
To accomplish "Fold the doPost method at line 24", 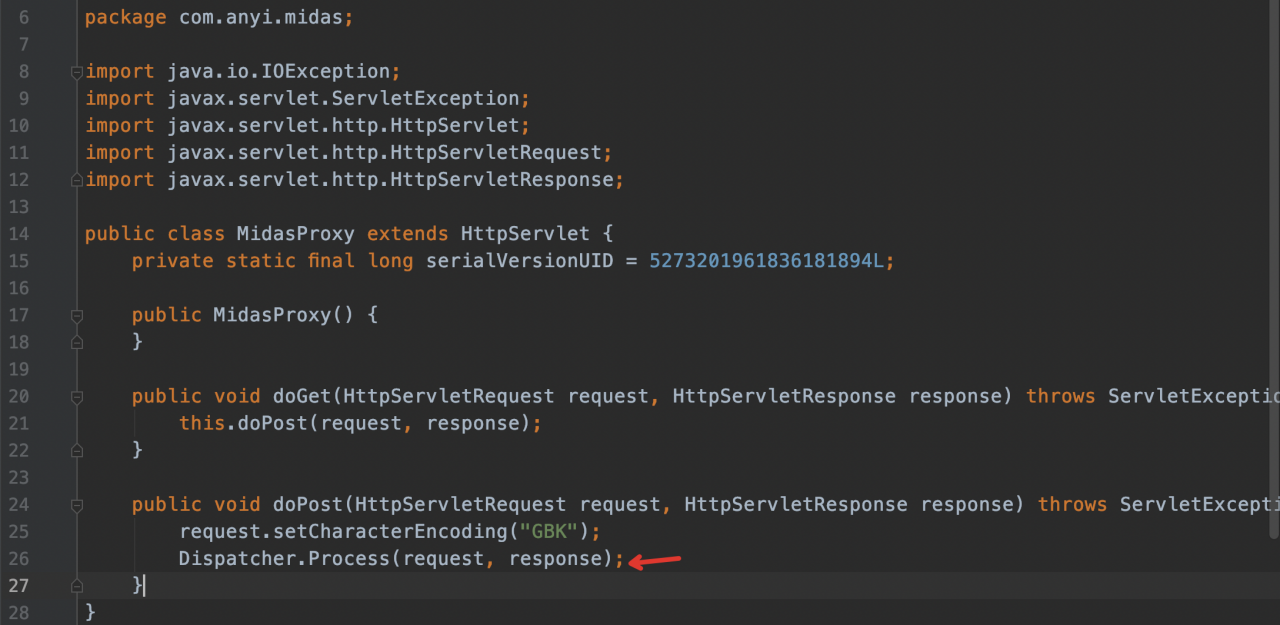I will [76, 504].
